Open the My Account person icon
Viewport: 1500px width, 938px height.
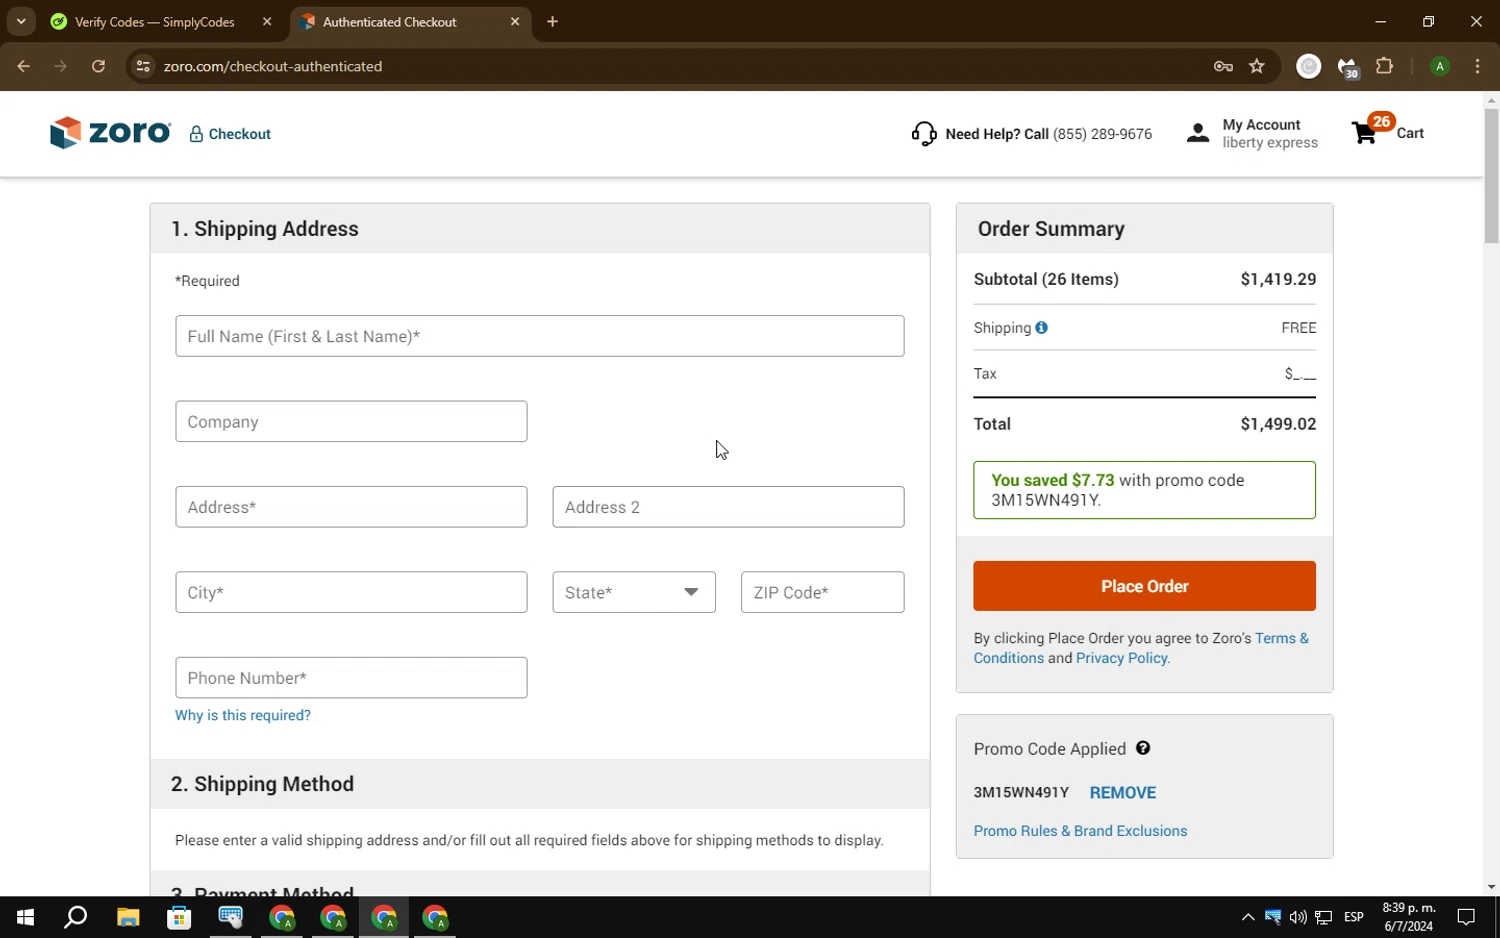tap(1198, 133)
